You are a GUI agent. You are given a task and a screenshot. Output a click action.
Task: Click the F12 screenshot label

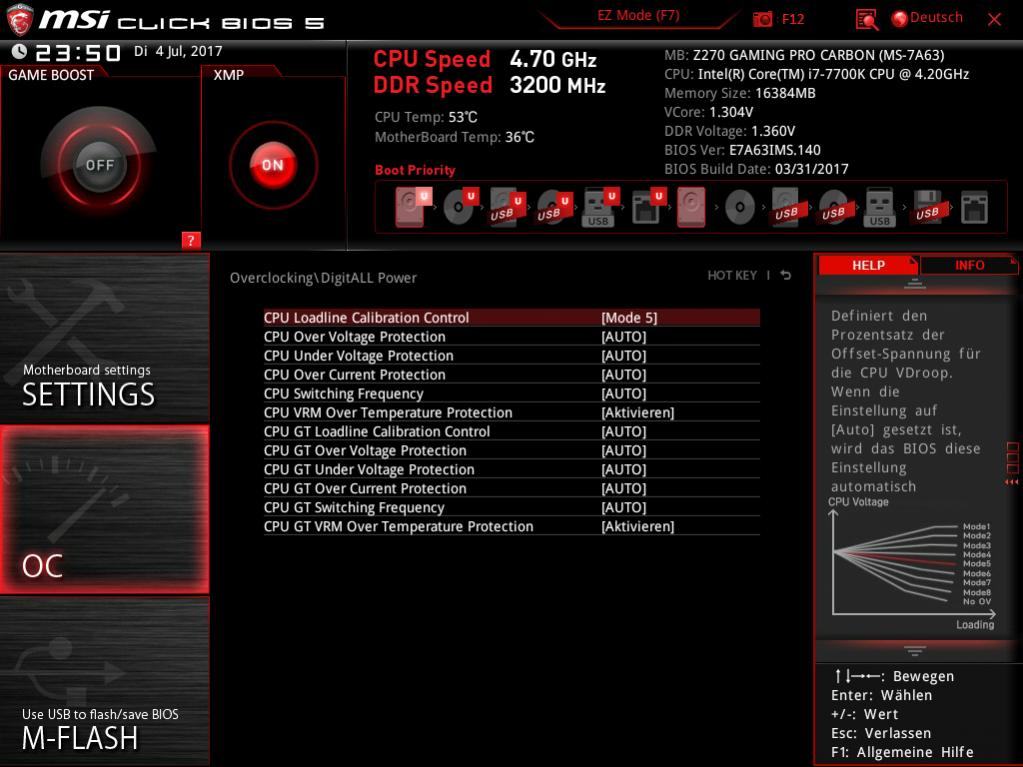tap(793, 19)
